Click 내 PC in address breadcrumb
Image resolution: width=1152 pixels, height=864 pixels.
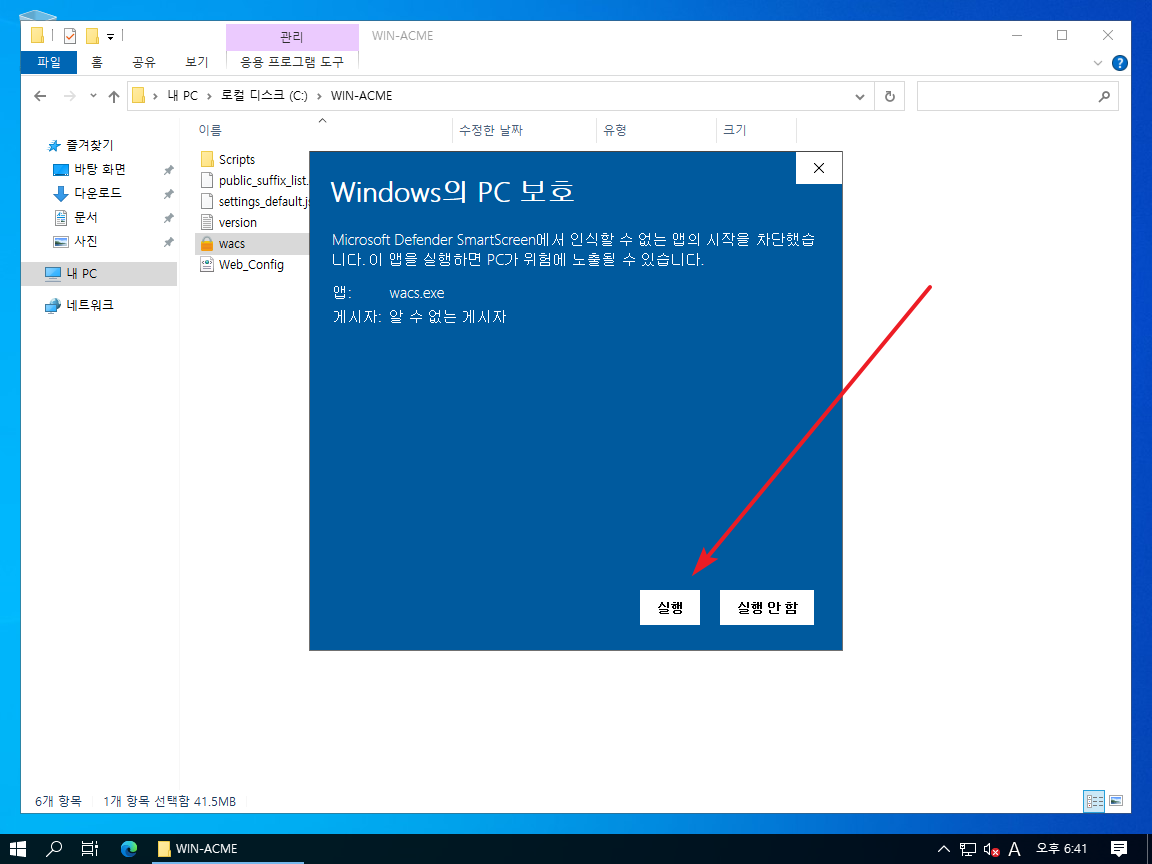(x=182, y=96)
